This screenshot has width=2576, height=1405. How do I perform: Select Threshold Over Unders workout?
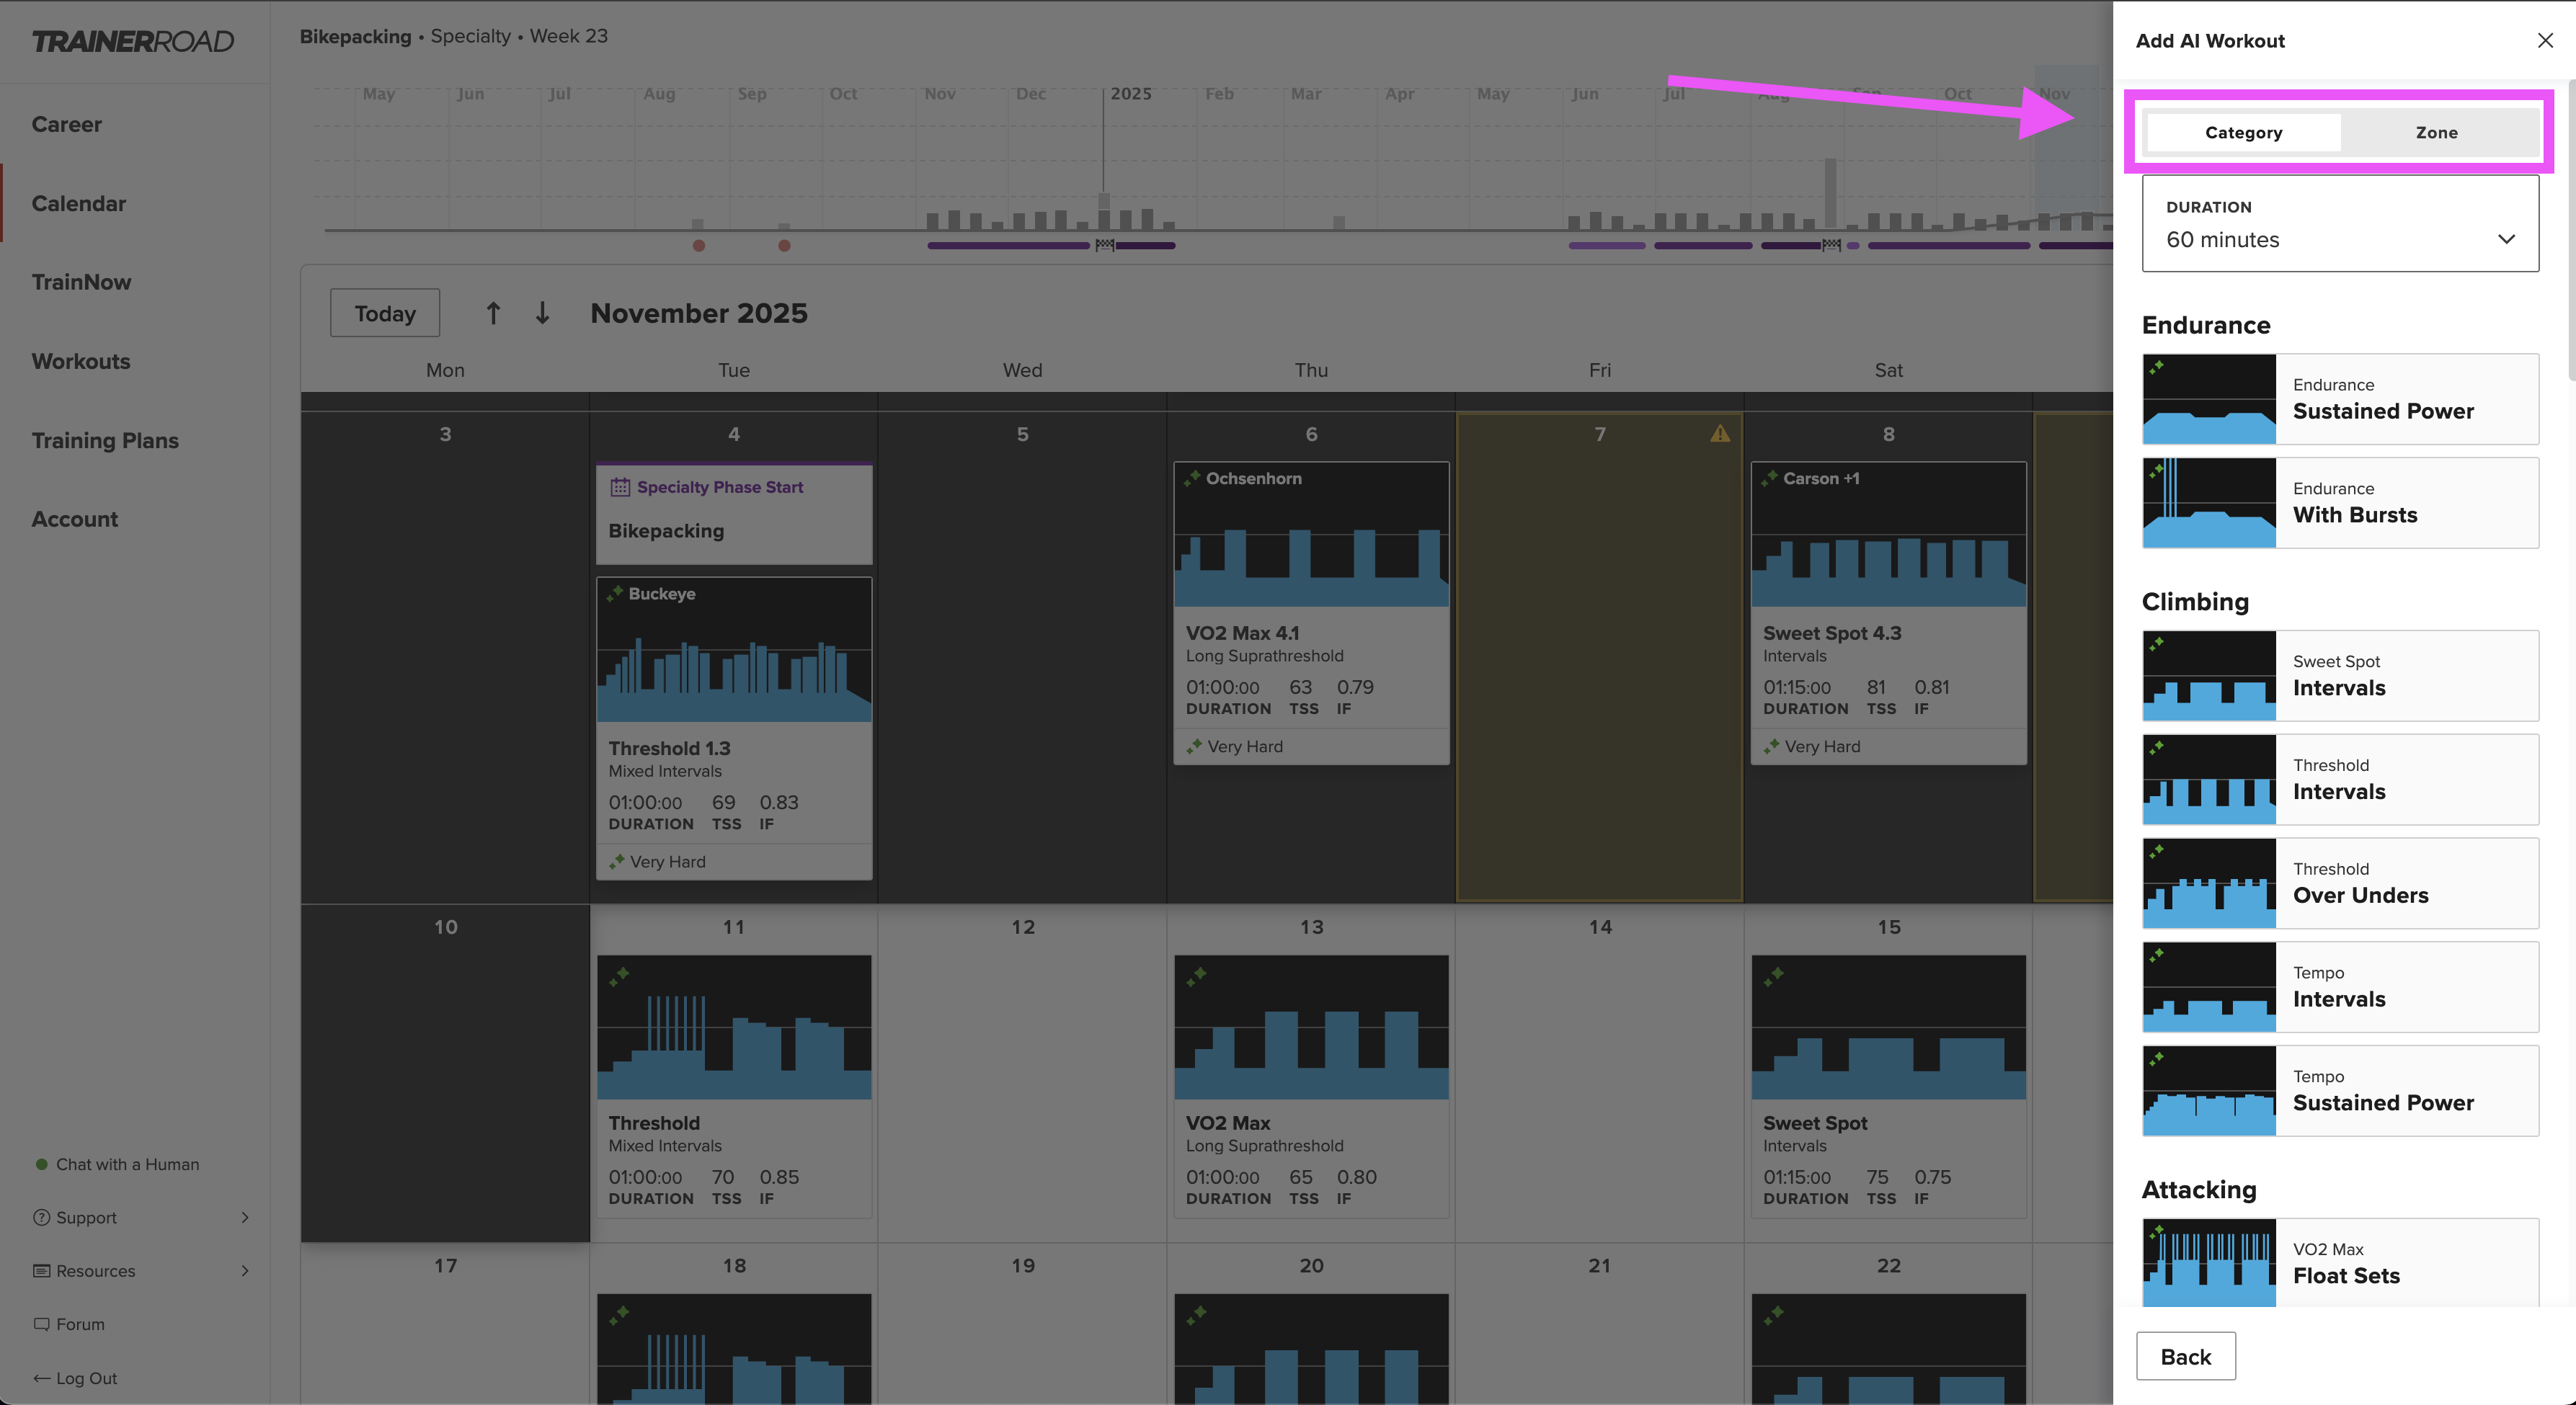[x=2340, y=883]
